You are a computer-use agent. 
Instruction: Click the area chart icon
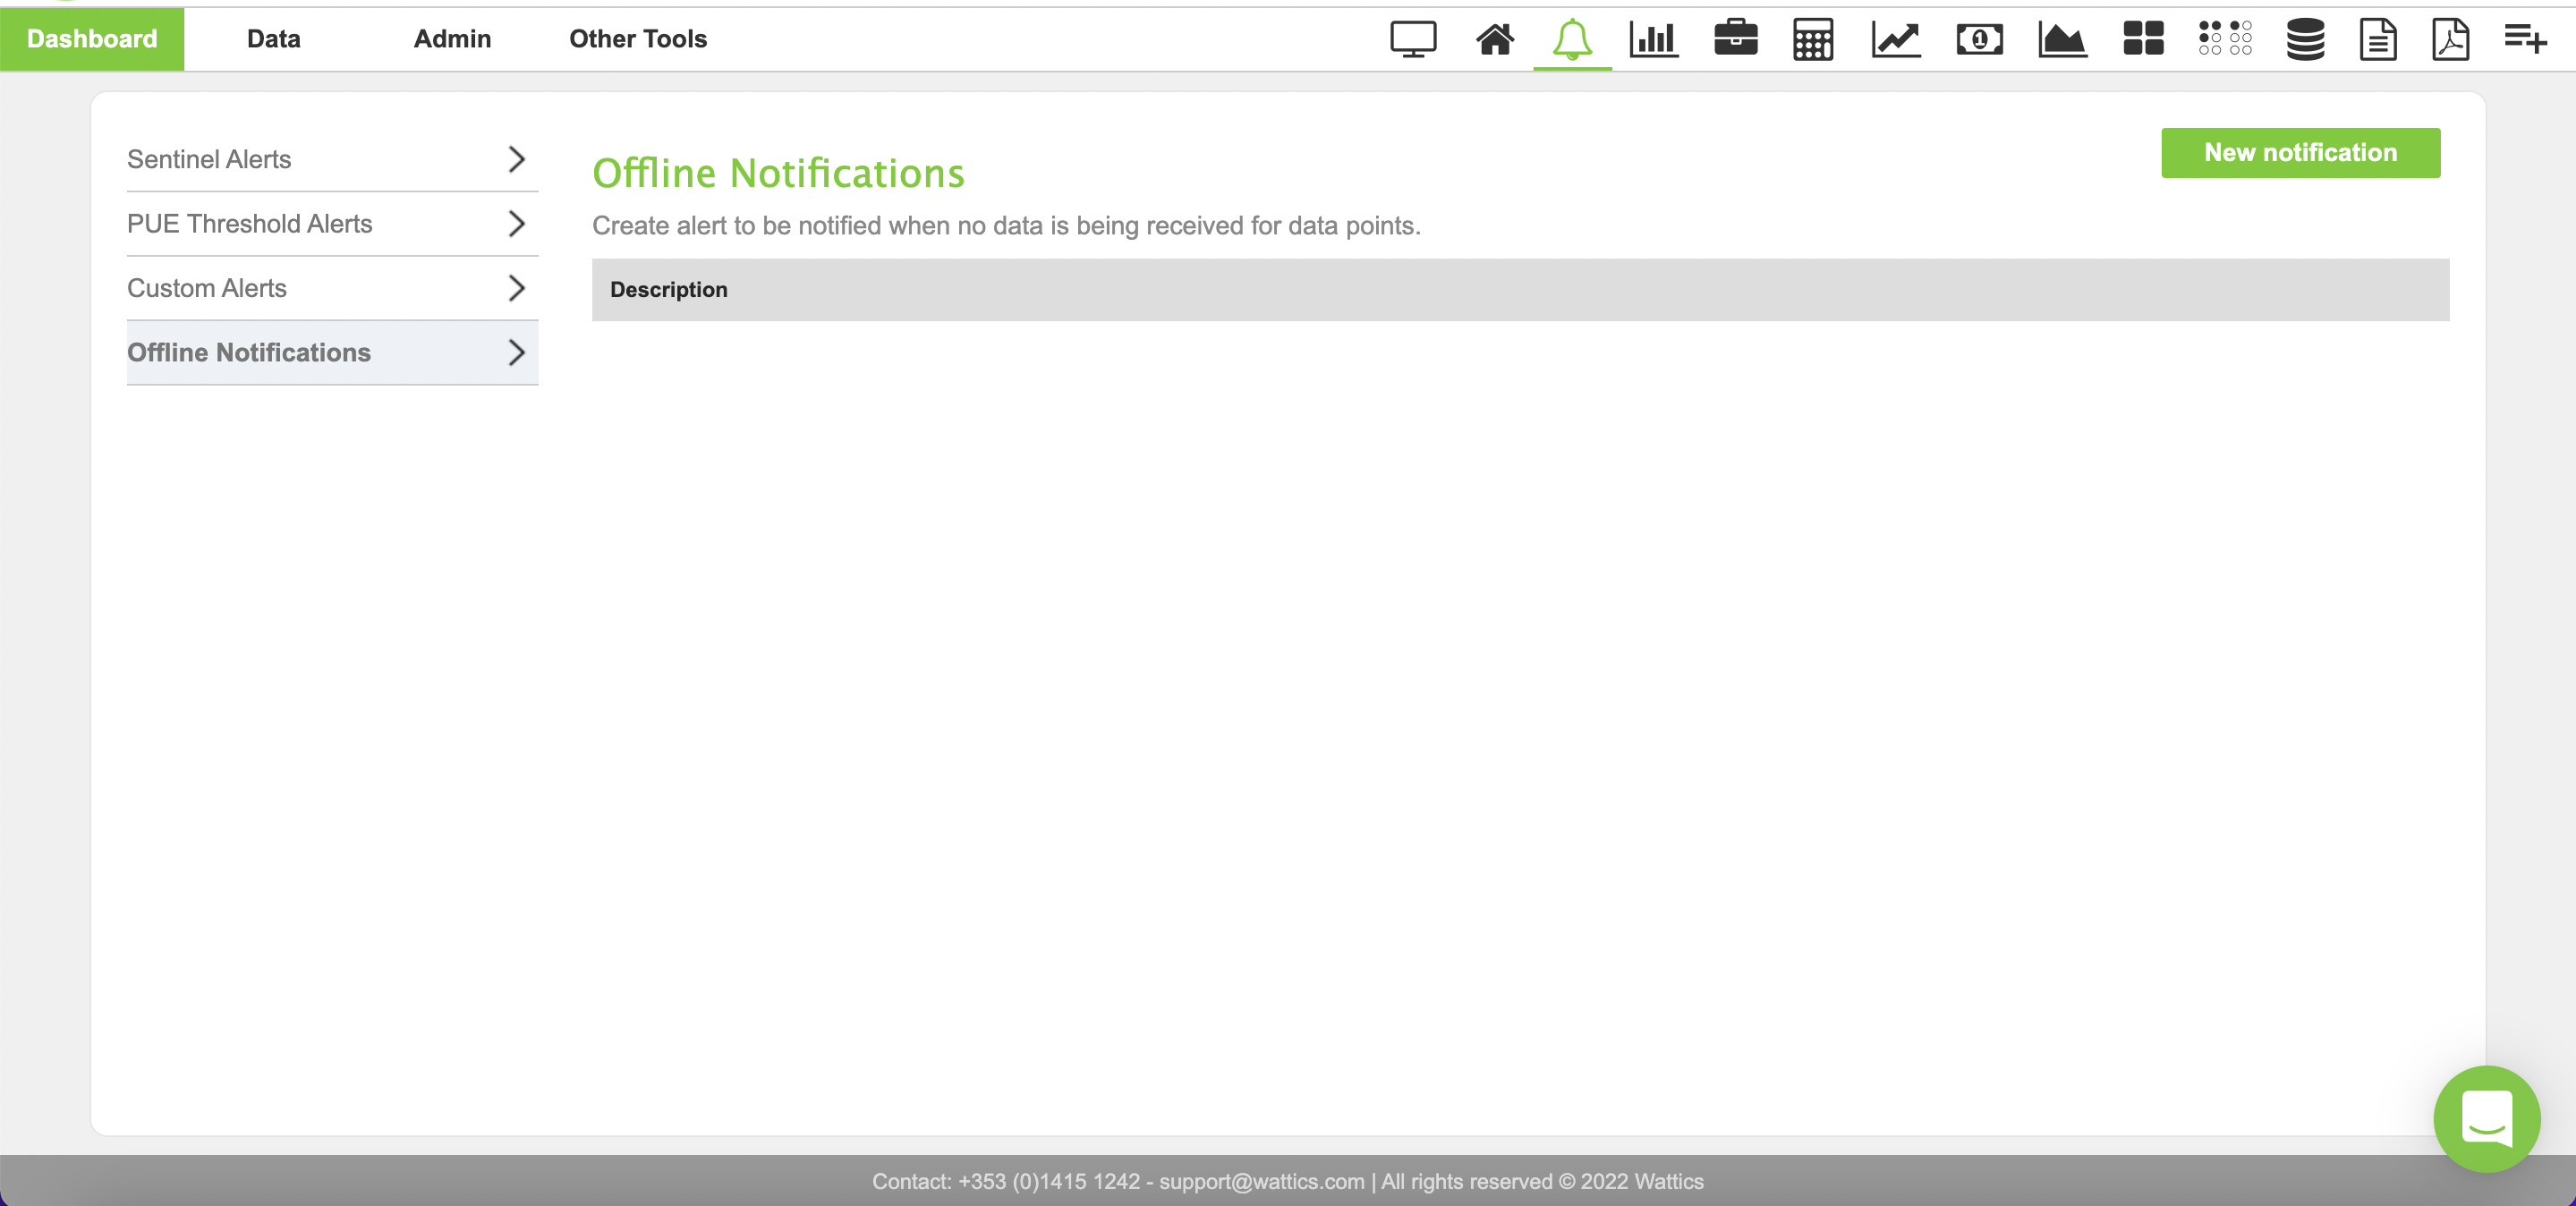(x=2062, y=39)
